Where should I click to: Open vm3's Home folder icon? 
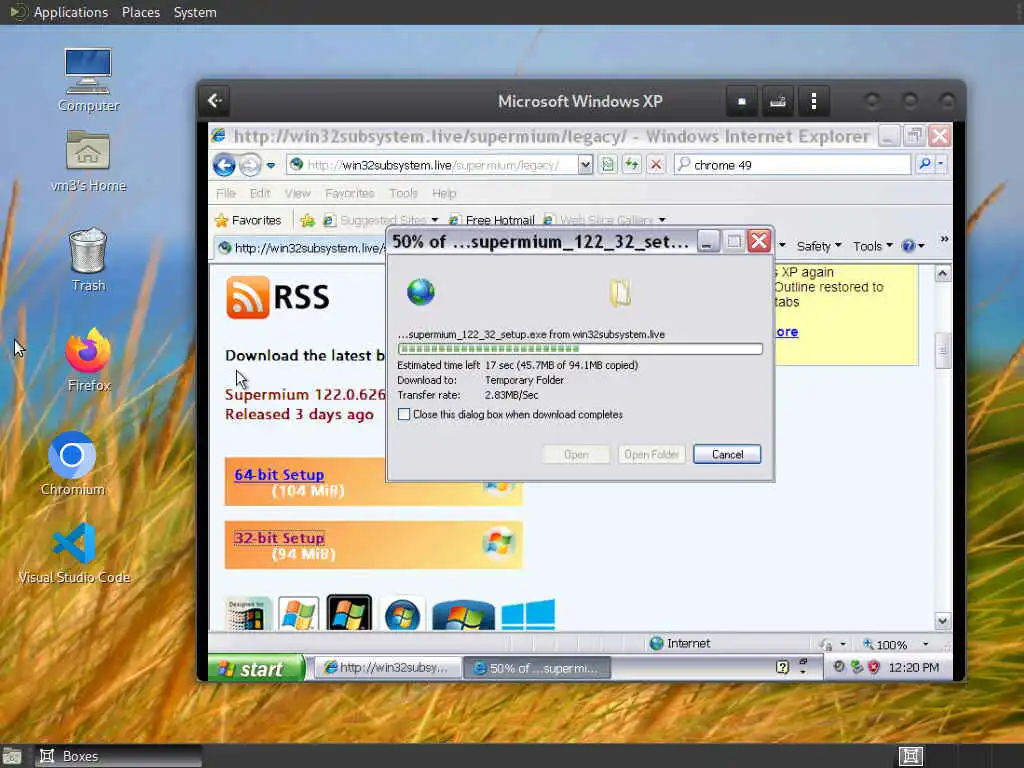(x=88, y=161)
